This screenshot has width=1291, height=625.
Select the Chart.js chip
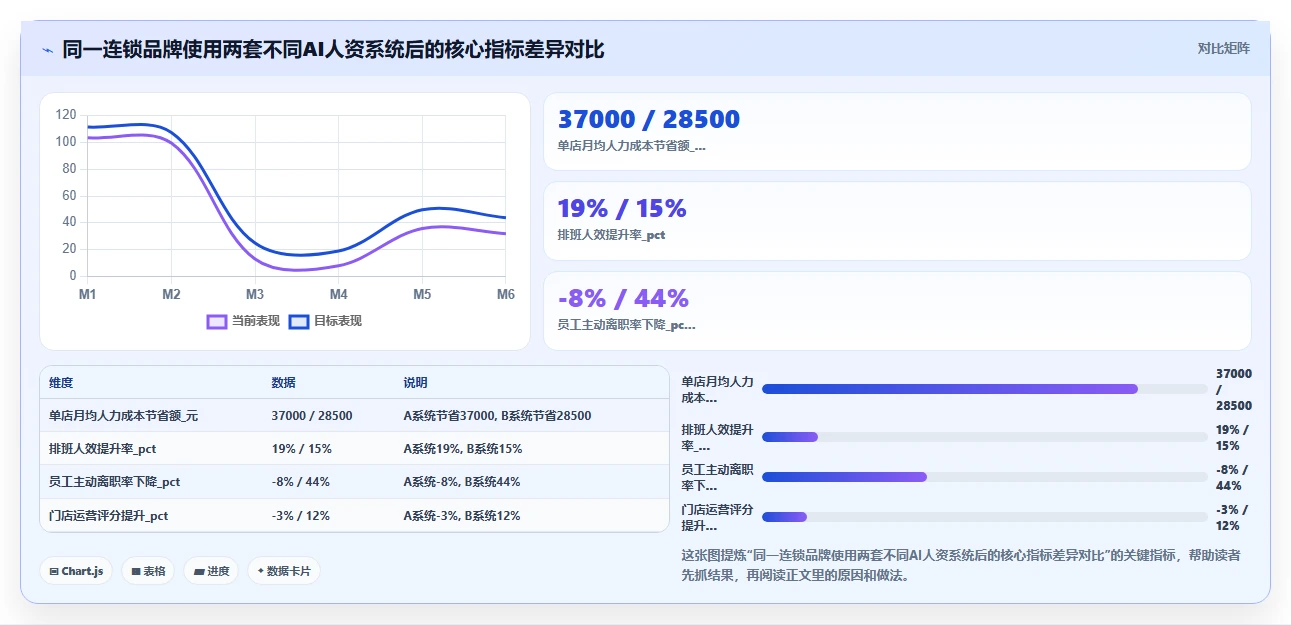76,571
